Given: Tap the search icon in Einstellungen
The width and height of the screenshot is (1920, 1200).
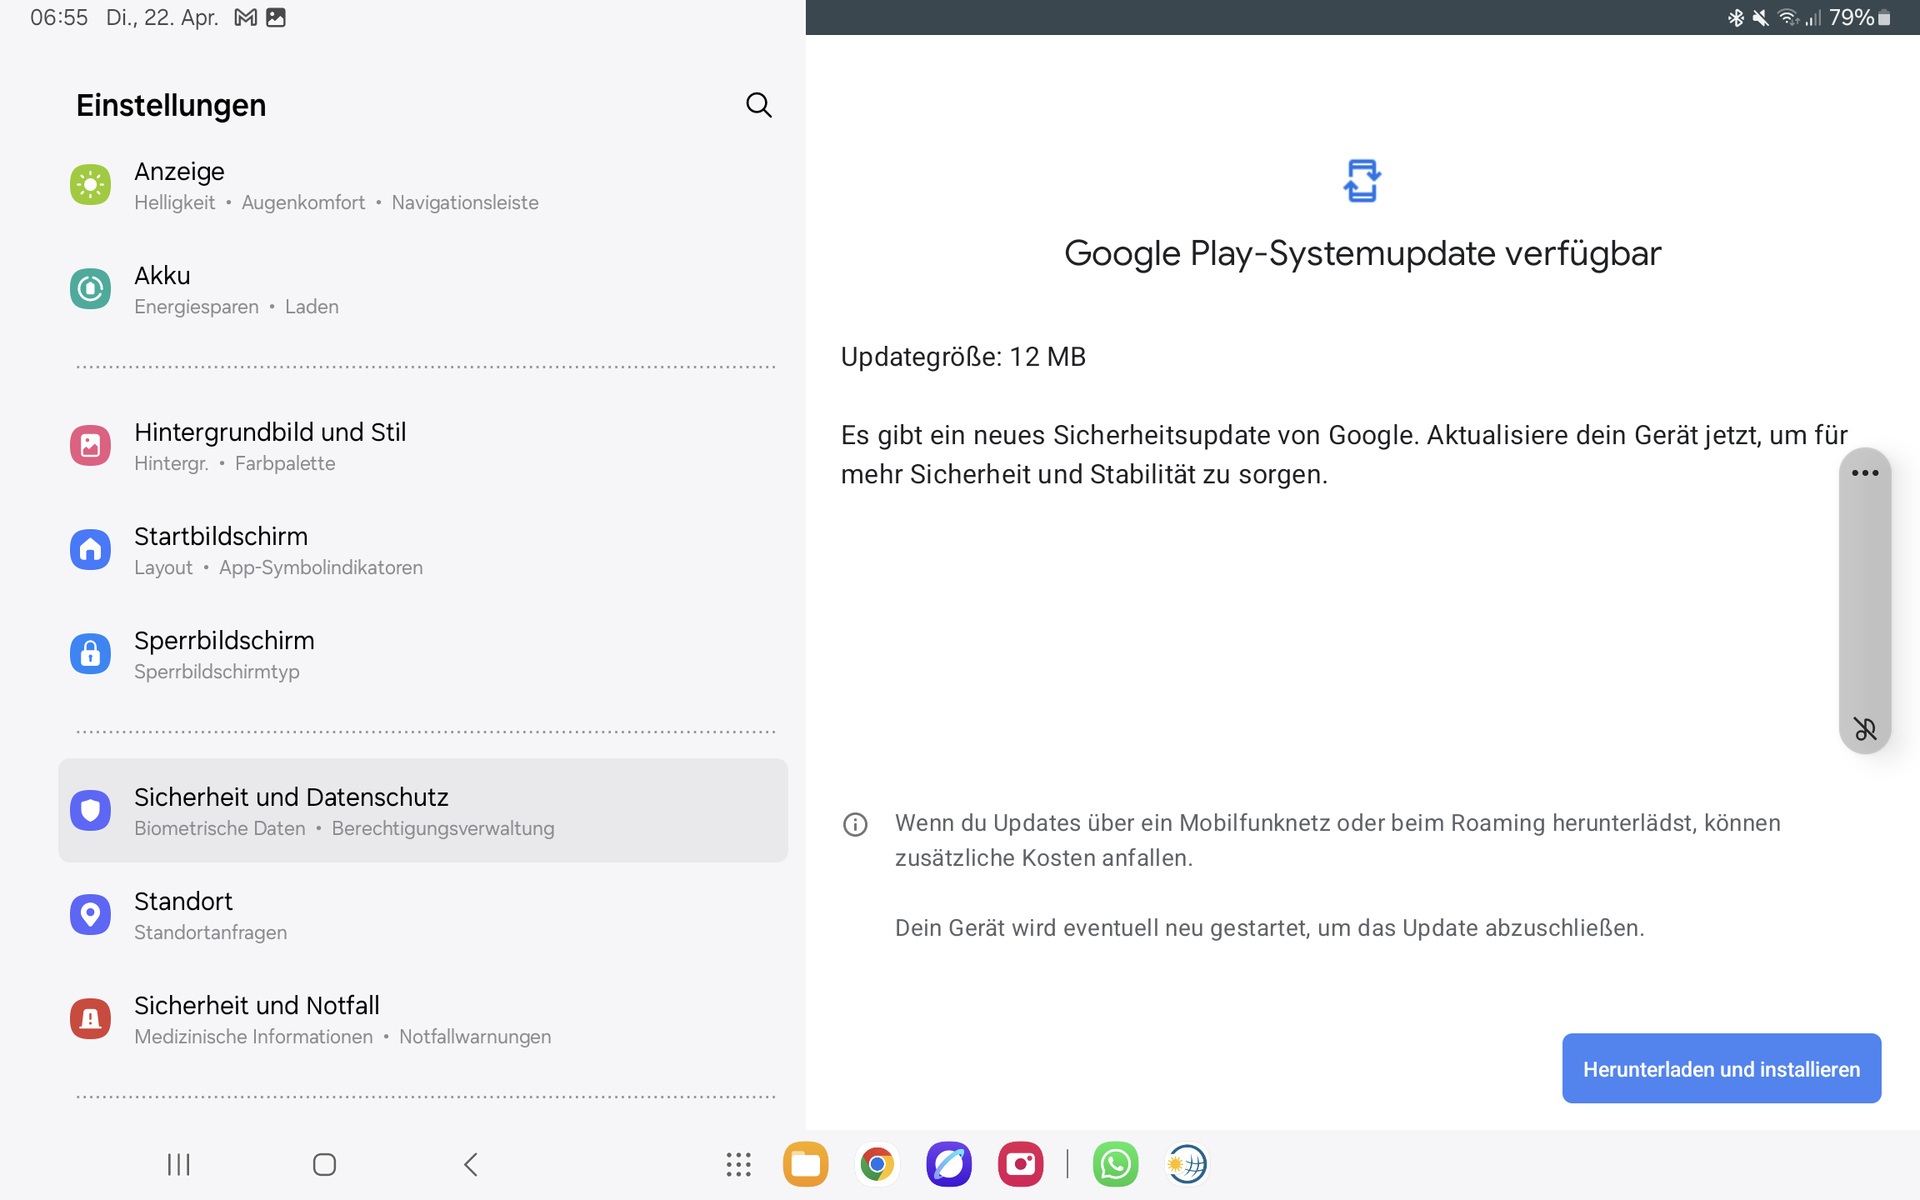Looking at the screenshot, I should pos(758,105).
